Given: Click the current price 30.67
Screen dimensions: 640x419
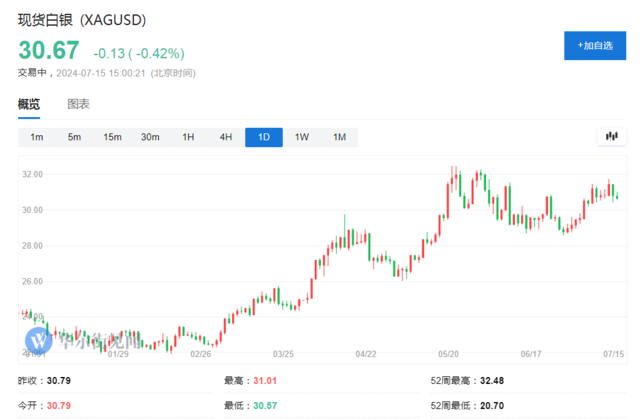Looking at the screenshot, I should (49, 50).
